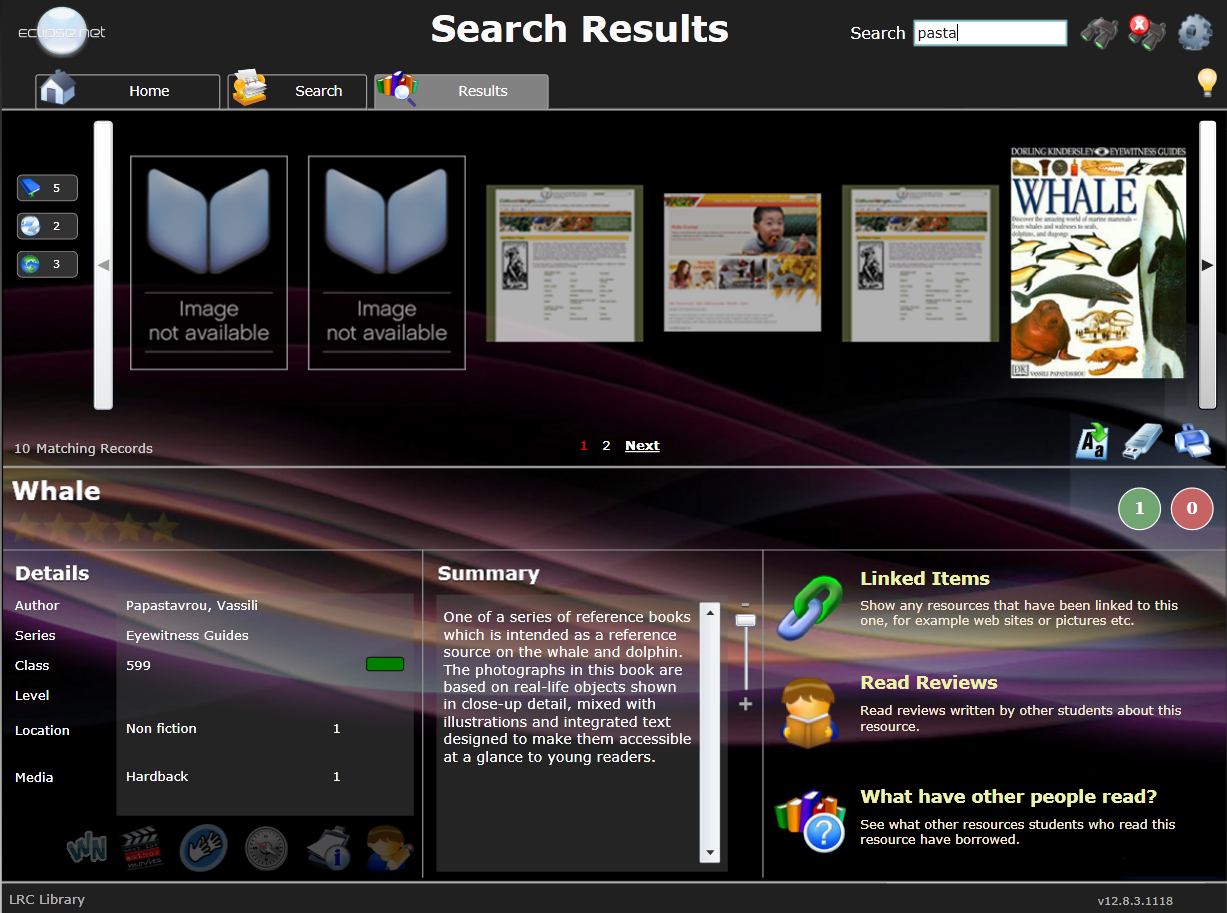Image resolution: width=1227 pixels, height=913 pixels.
Task: Click the binoculars search icon
Action: coord(1099,33)
